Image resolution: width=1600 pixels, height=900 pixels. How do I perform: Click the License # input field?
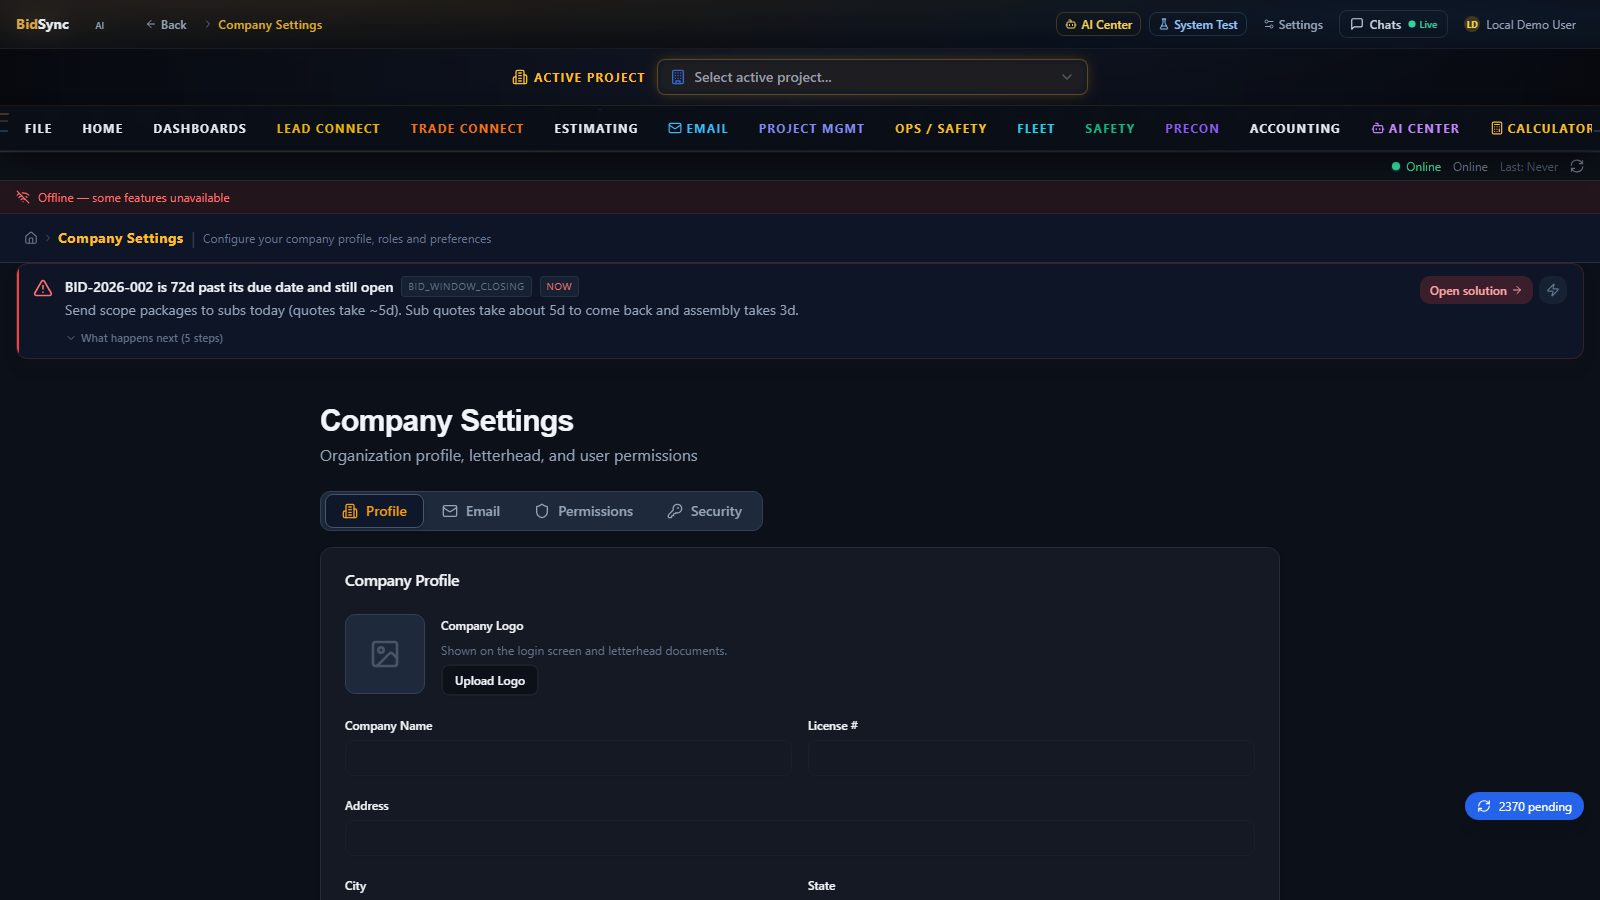click(x=1031, y=758)
